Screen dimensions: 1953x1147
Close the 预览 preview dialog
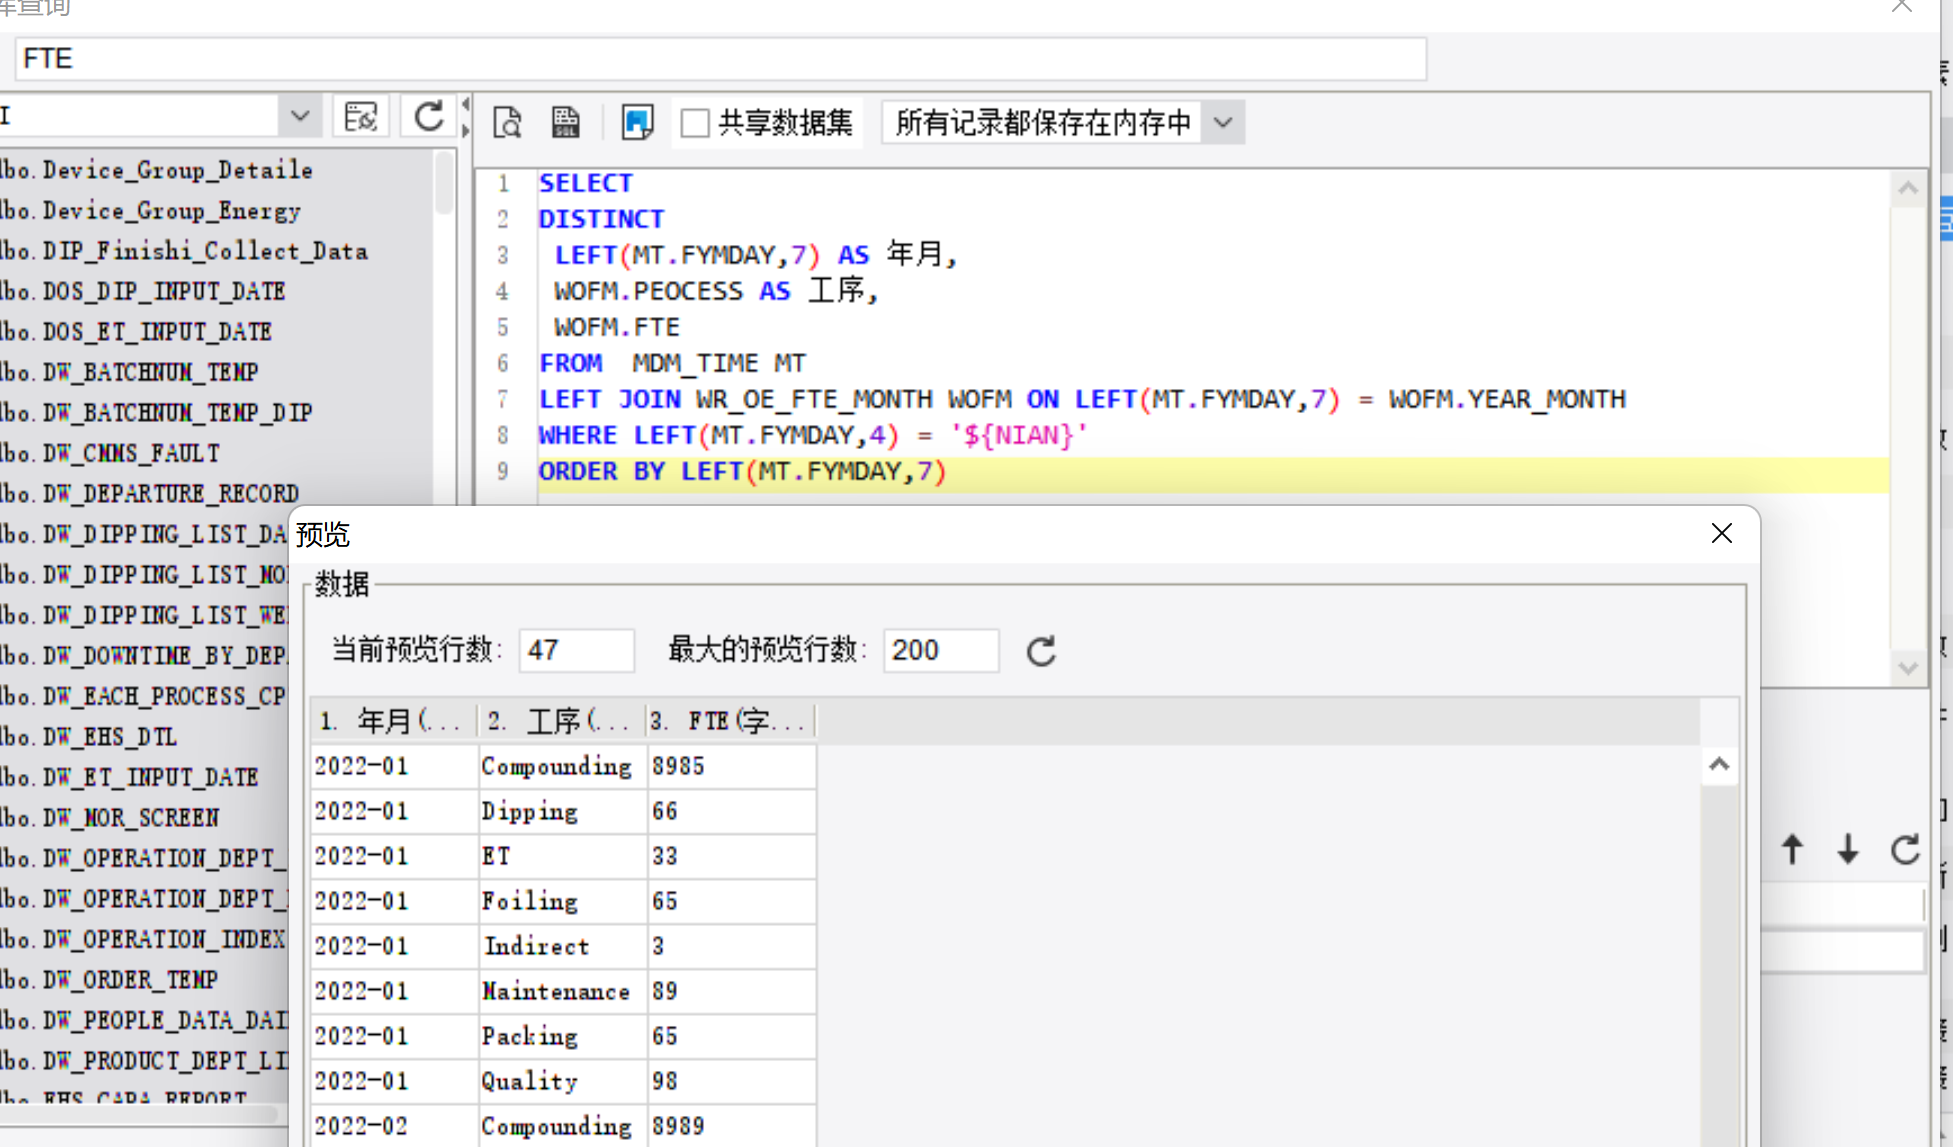point(1721,534)
